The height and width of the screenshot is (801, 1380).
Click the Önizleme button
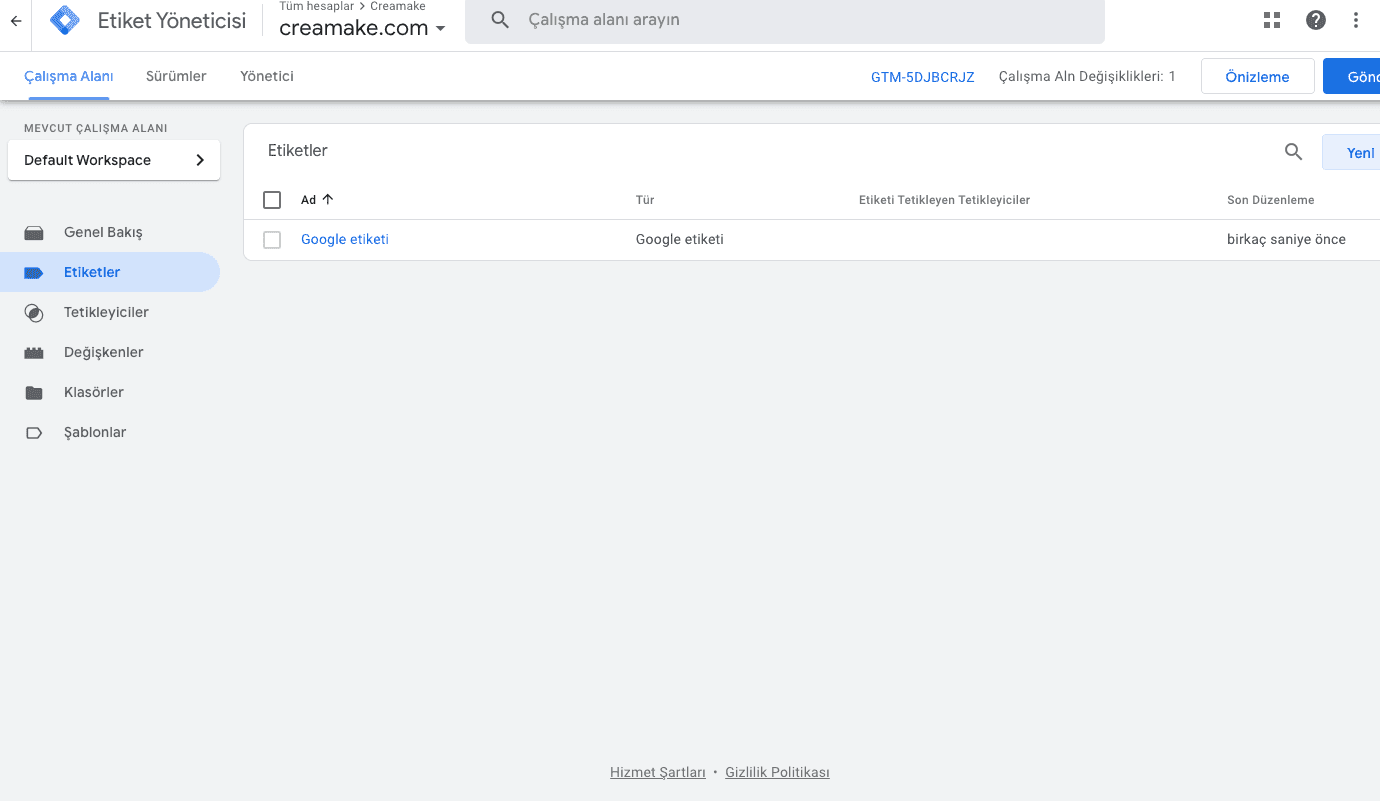click(1257, 76)
